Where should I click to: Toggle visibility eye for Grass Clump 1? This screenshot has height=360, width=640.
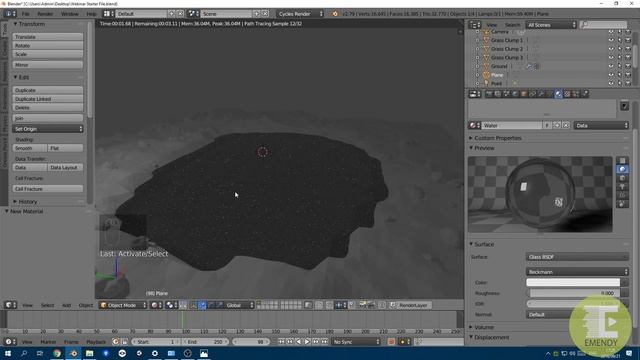pyautogui.click(x=611, y=40)
